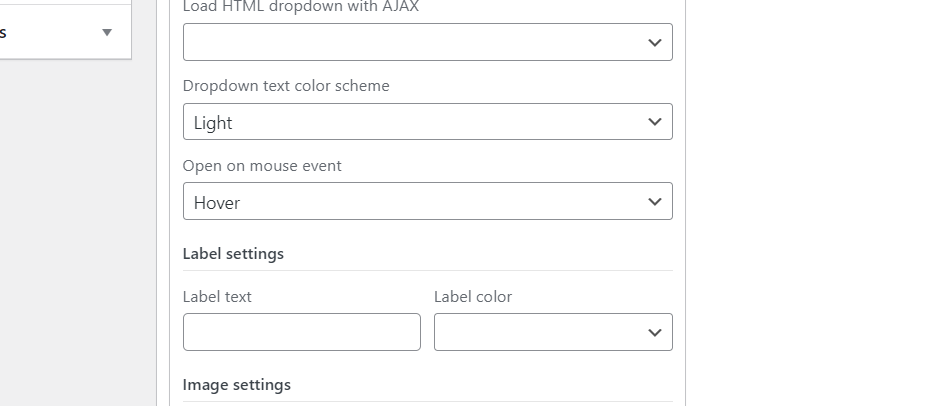Toggle the sidebar panel's triangle expander arrow
The width and height of the screenshot is (932, 406).
pos(107,32)
